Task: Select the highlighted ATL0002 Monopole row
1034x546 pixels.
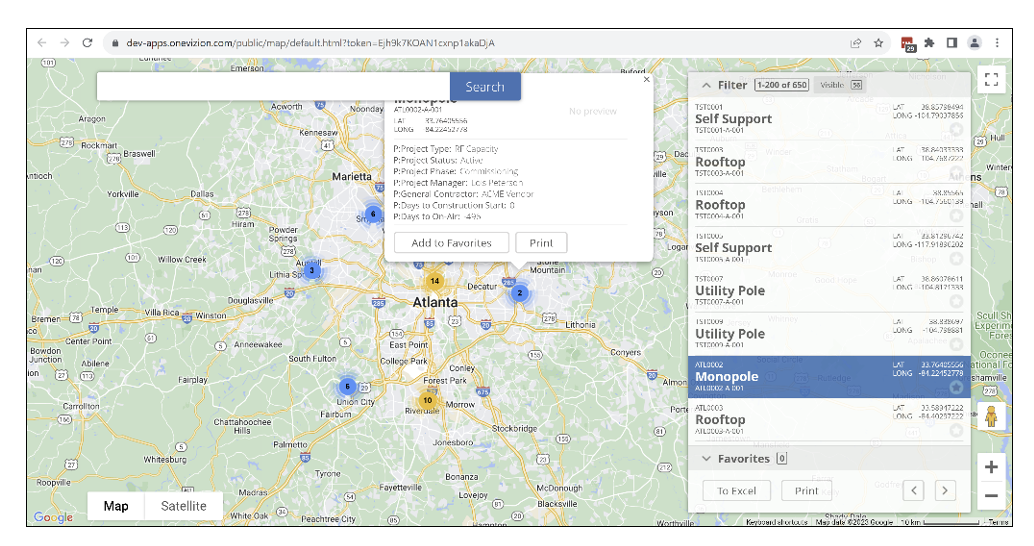Action: 829,377
